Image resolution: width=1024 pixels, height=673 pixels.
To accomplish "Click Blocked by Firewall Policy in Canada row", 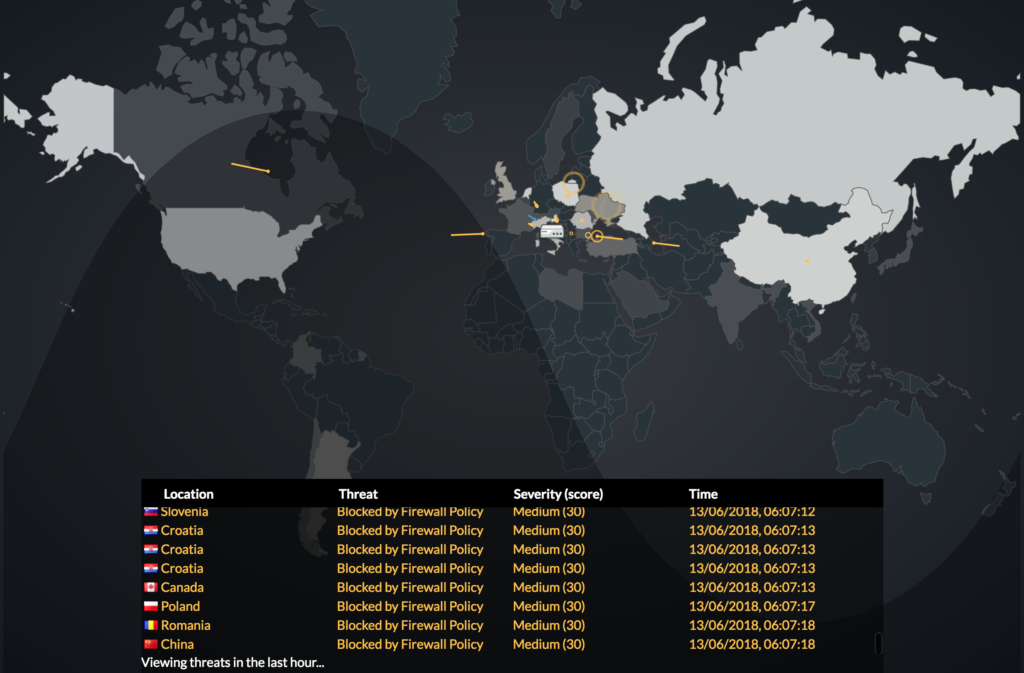I will click(410, 587).
